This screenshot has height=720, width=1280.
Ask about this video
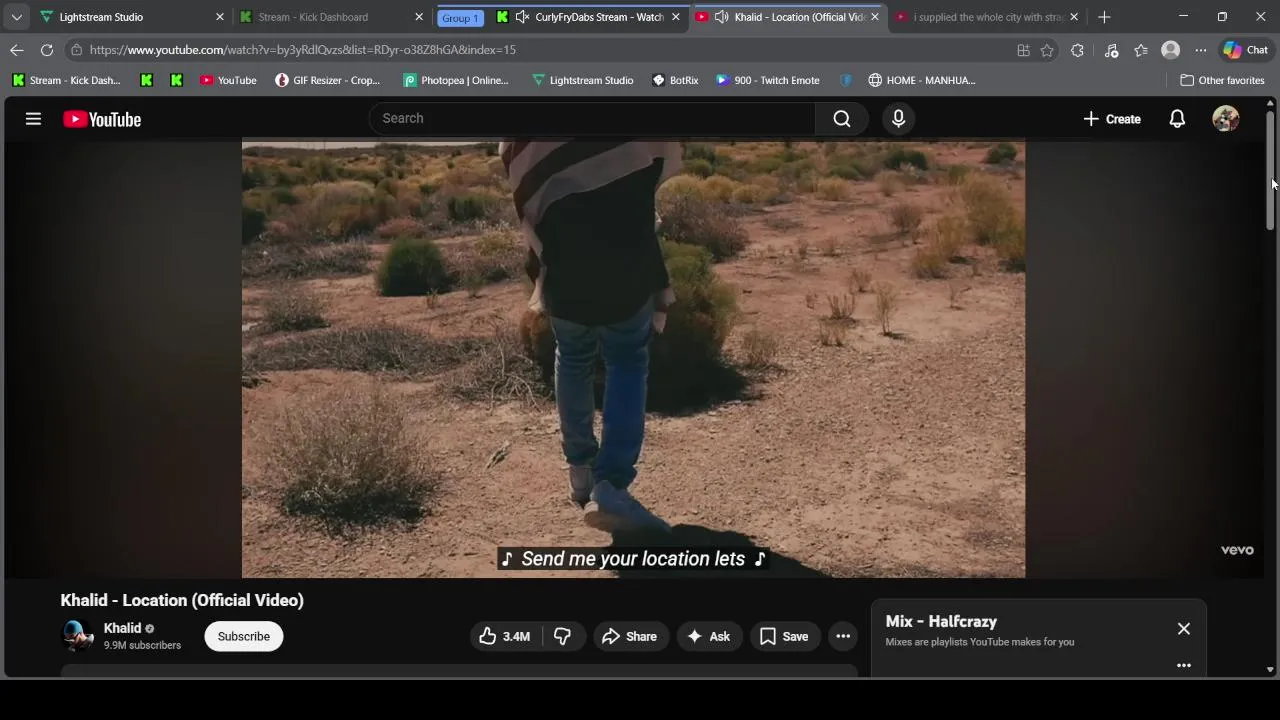click(709, 636)
